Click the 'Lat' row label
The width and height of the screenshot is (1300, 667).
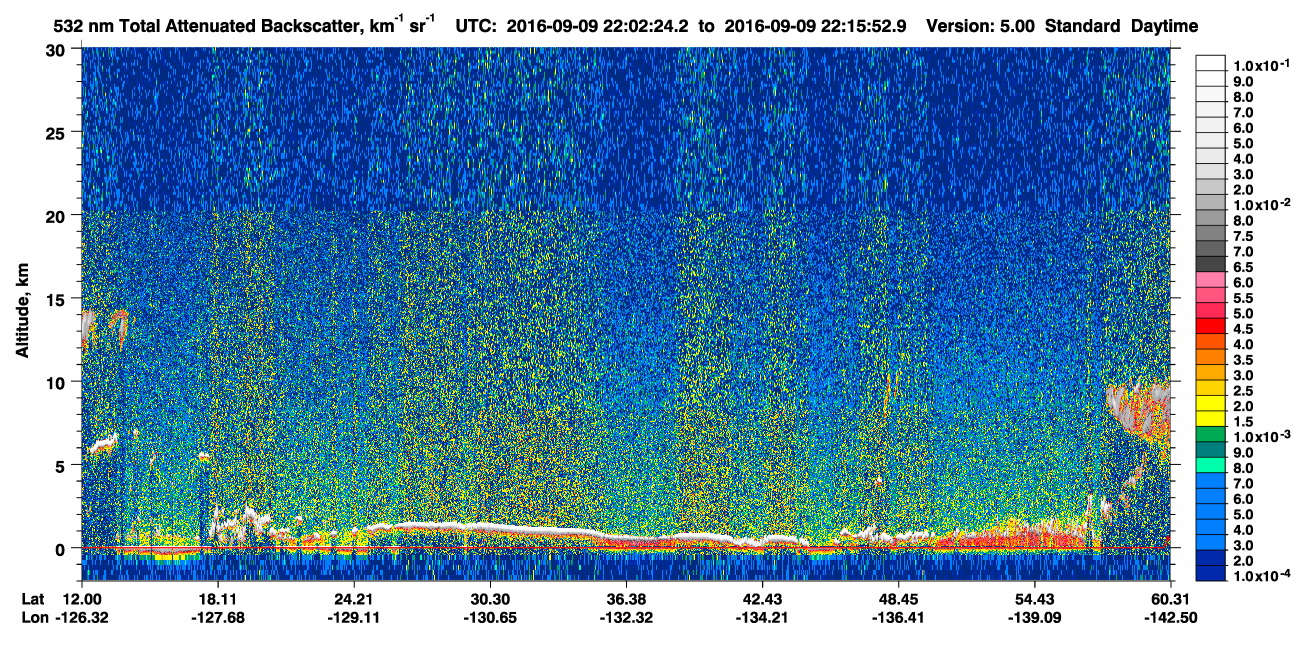point(32,599)
